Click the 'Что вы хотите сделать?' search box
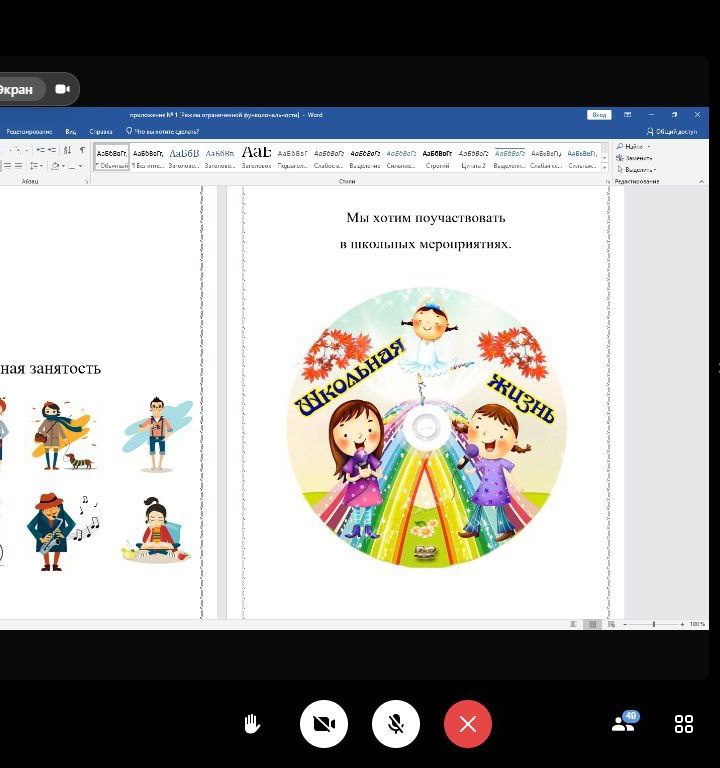 165,132
